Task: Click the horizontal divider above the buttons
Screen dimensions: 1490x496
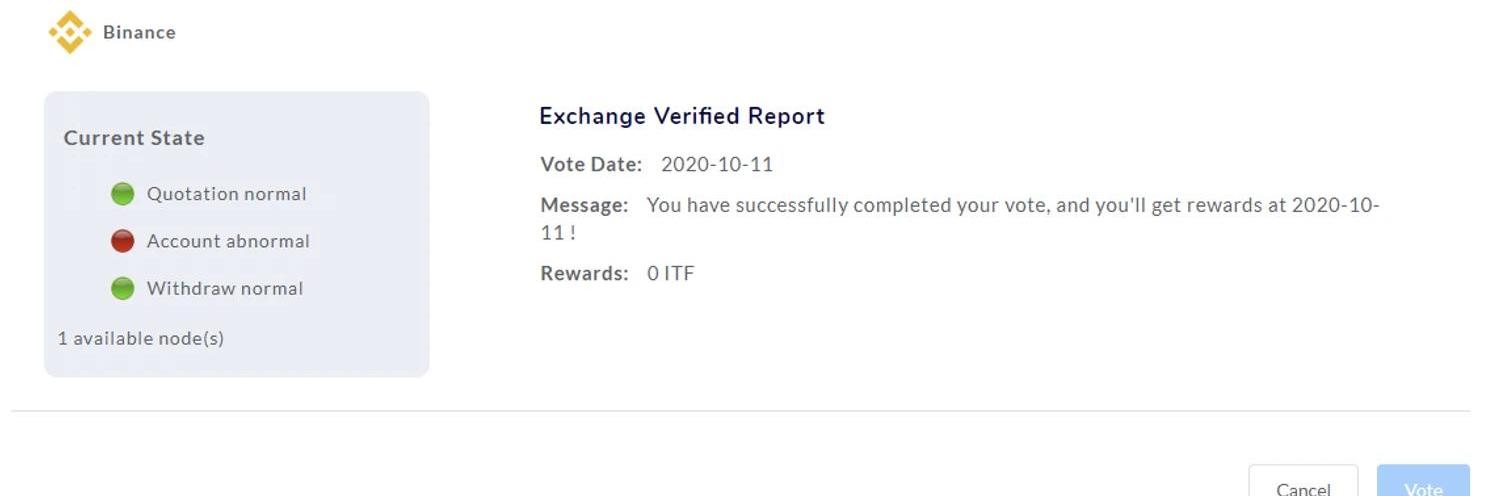Action: pos(740,411)
